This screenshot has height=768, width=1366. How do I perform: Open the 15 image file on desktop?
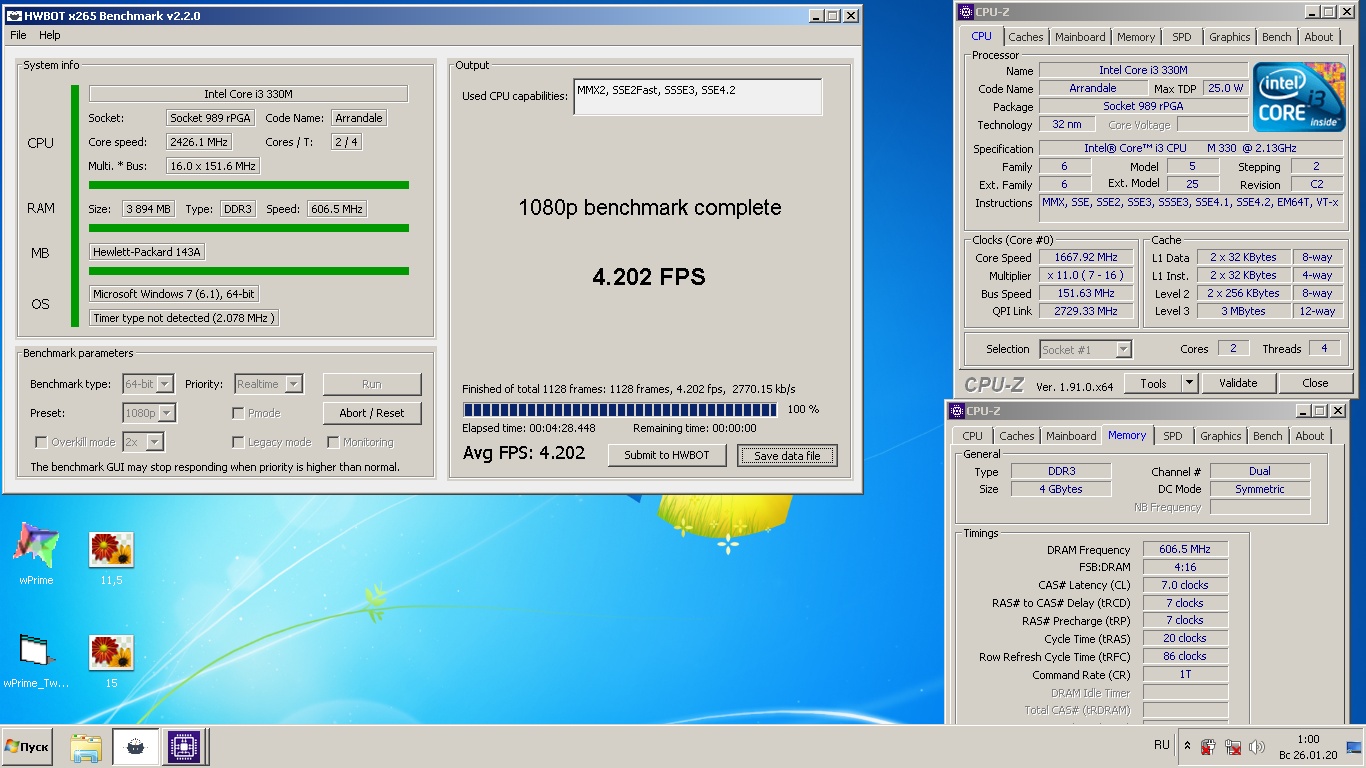pos(111,660)
